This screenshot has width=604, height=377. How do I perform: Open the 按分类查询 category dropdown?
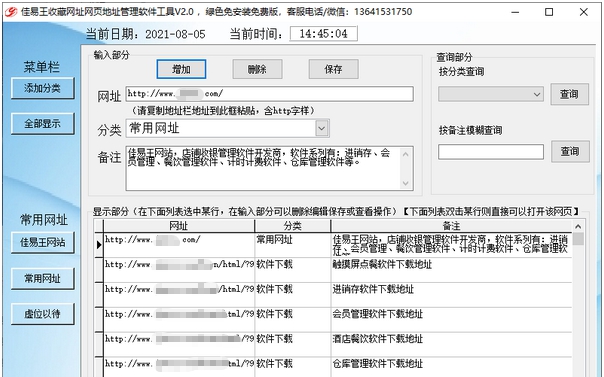[491, 94]
